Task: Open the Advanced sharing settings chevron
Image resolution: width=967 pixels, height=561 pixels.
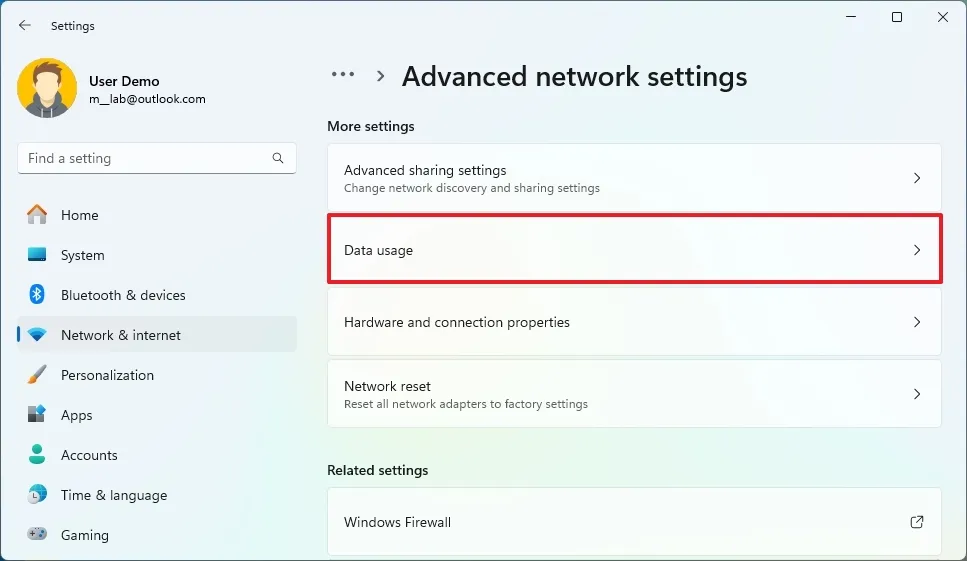Action: tap(917, 178)
